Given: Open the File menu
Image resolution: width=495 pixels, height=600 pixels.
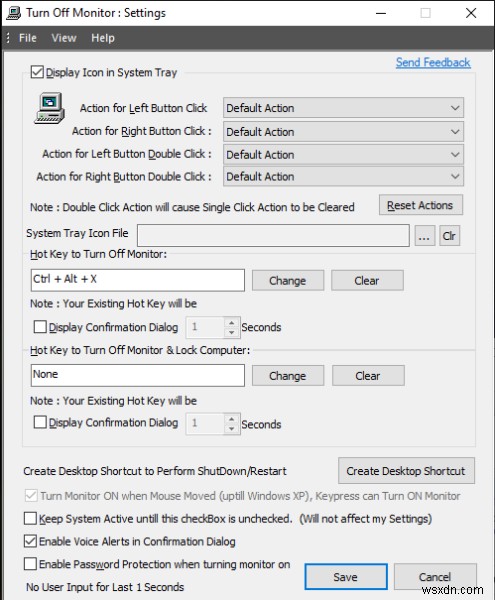Looking at the screenshot, I should click(28, 38).
